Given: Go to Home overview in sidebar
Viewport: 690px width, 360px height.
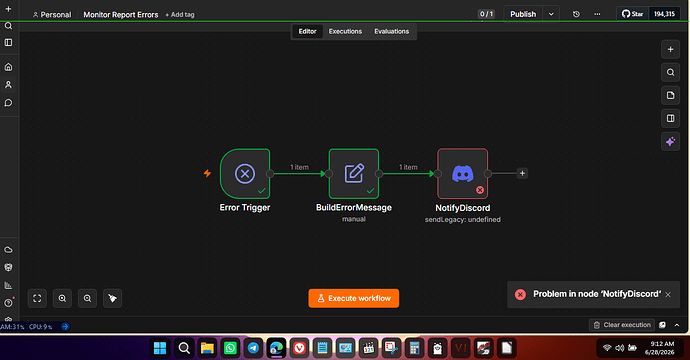Looking at the screenshot, I should pos(8,67).
